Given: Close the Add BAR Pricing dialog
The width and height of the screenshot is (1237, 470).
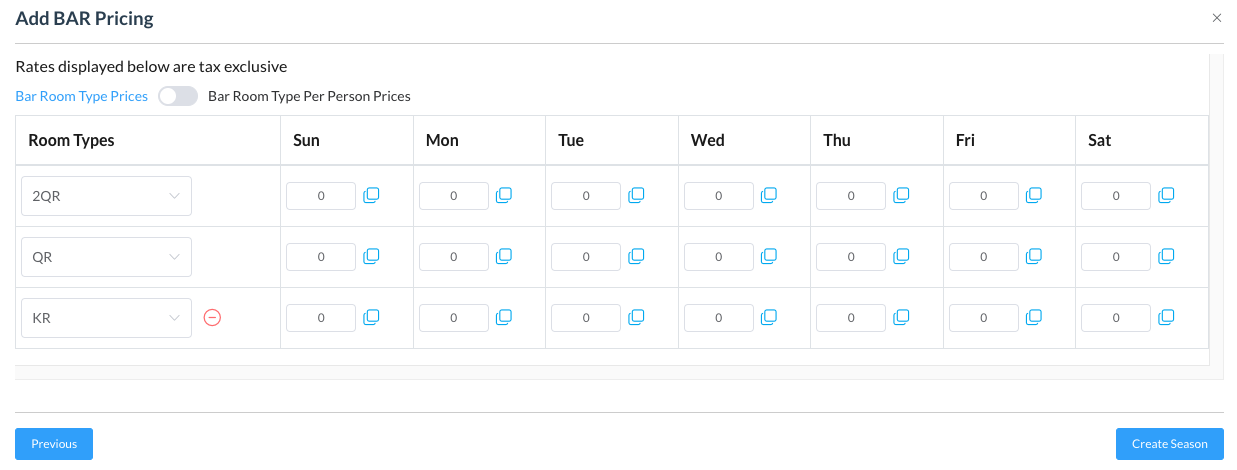Looking at the screenshot, I should [1216, 18].
